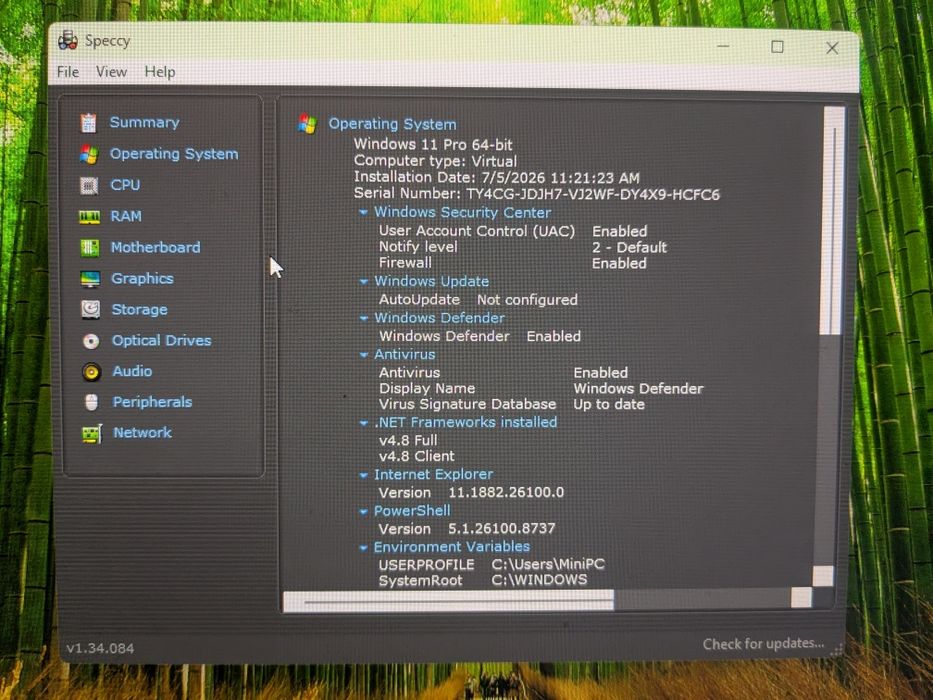Click the USERPROFILE environment variable row
The width and height of the screenshot is (933, 700).
(x=491, y=564)
